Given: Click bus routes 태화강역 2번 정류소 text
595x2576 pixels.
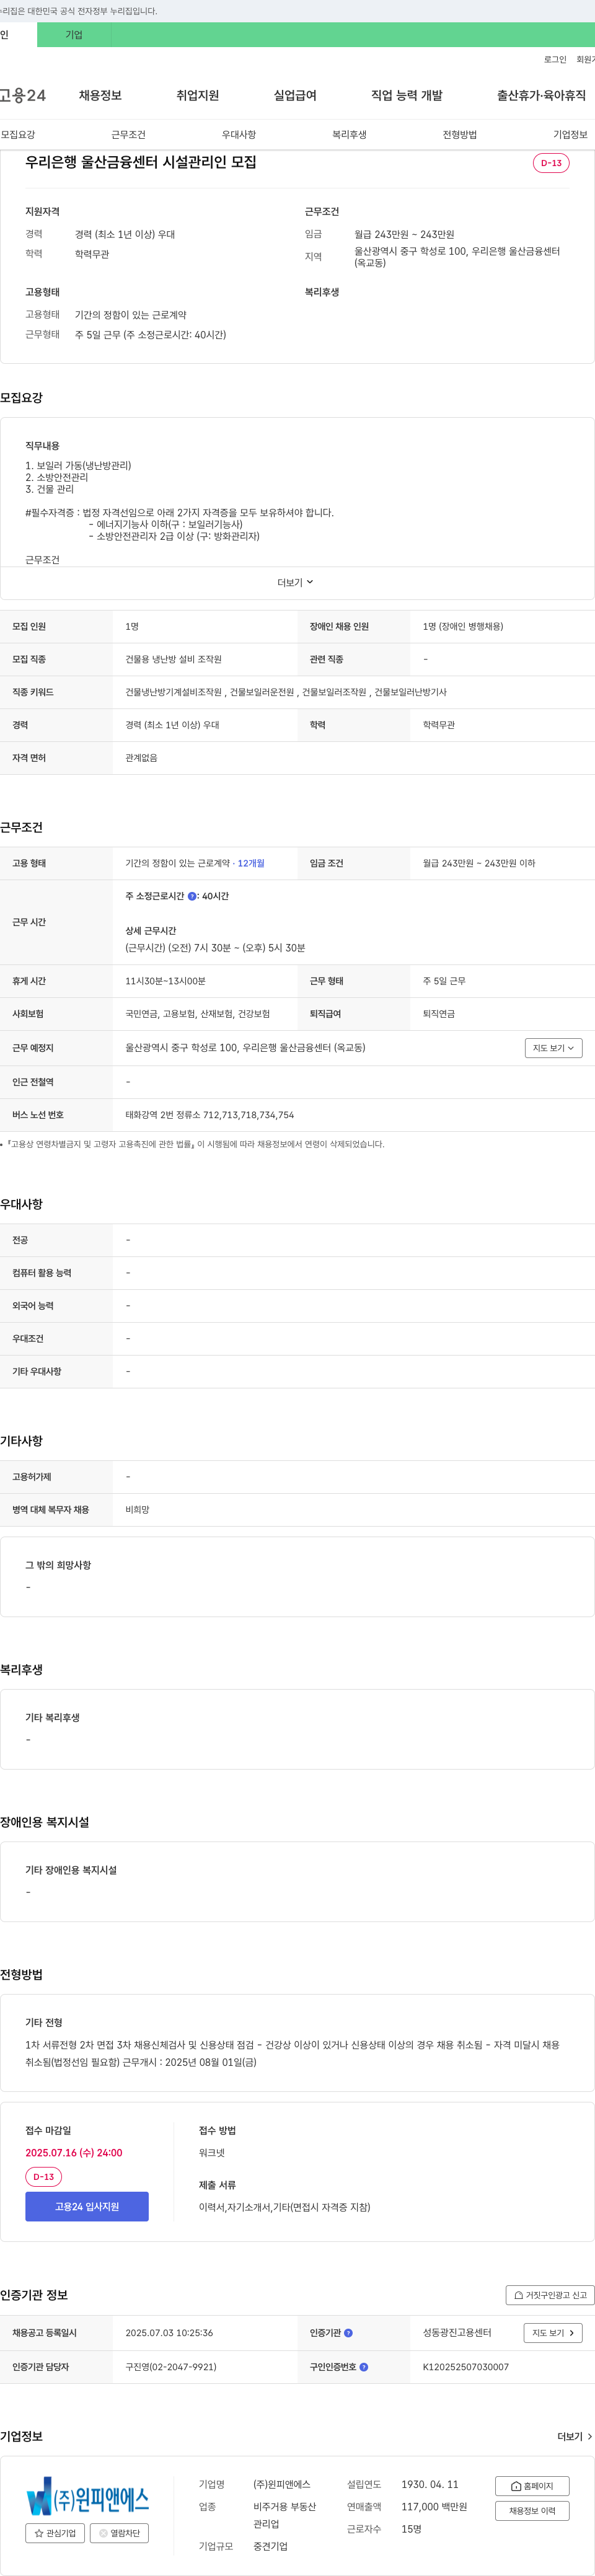Looking at the screenshot, I should [x=209, y=1115].
